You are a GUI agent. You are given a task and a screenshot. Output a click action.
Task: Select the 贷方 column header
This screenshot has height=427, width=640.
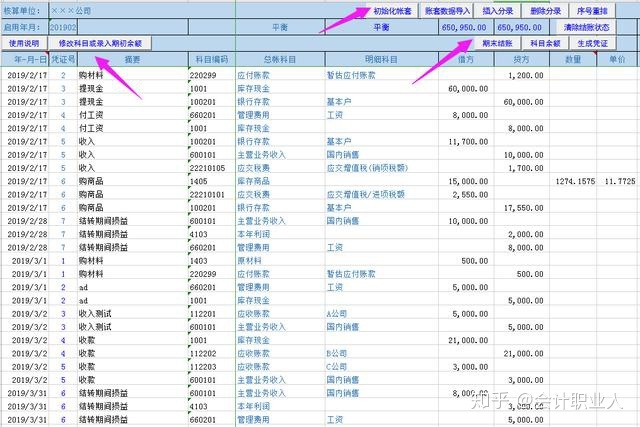pos(521,60)
